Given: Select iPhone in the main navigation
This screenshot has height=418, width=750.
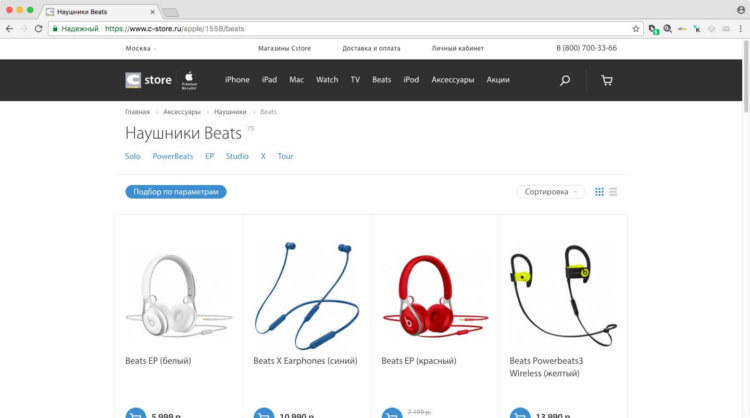Looking at the screenshot, I should (x=237, y=80).
